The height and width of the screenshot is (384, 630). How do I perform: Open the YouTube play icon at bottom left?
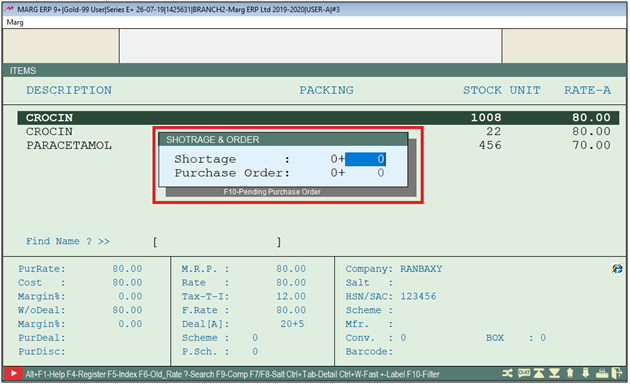point(13,374)
